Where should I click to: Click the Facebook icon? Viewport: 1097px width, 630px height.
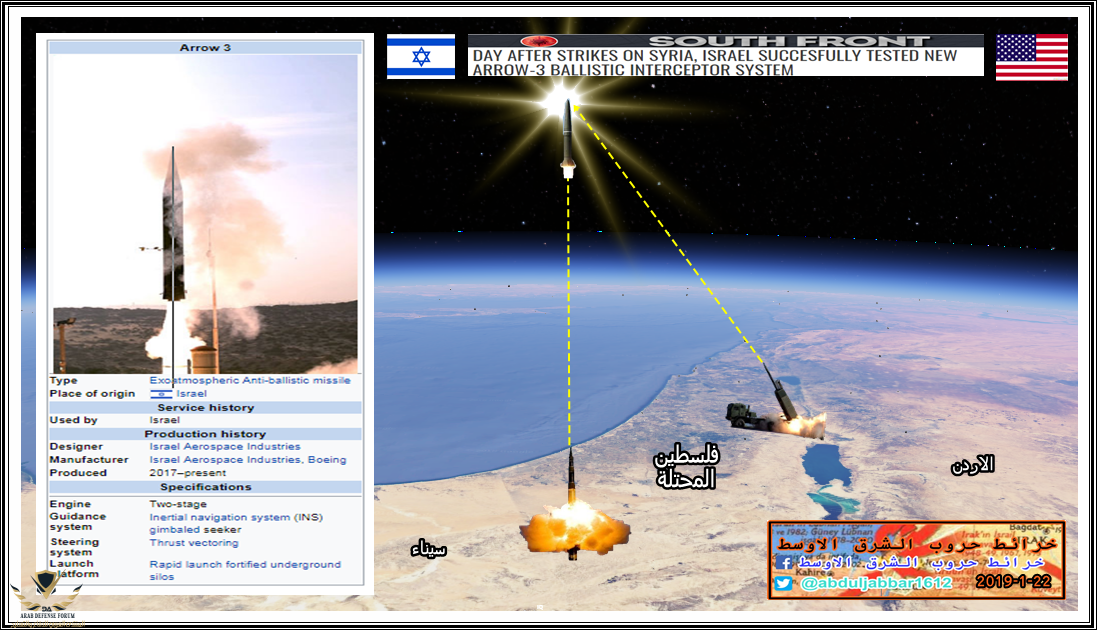point(784,563)
